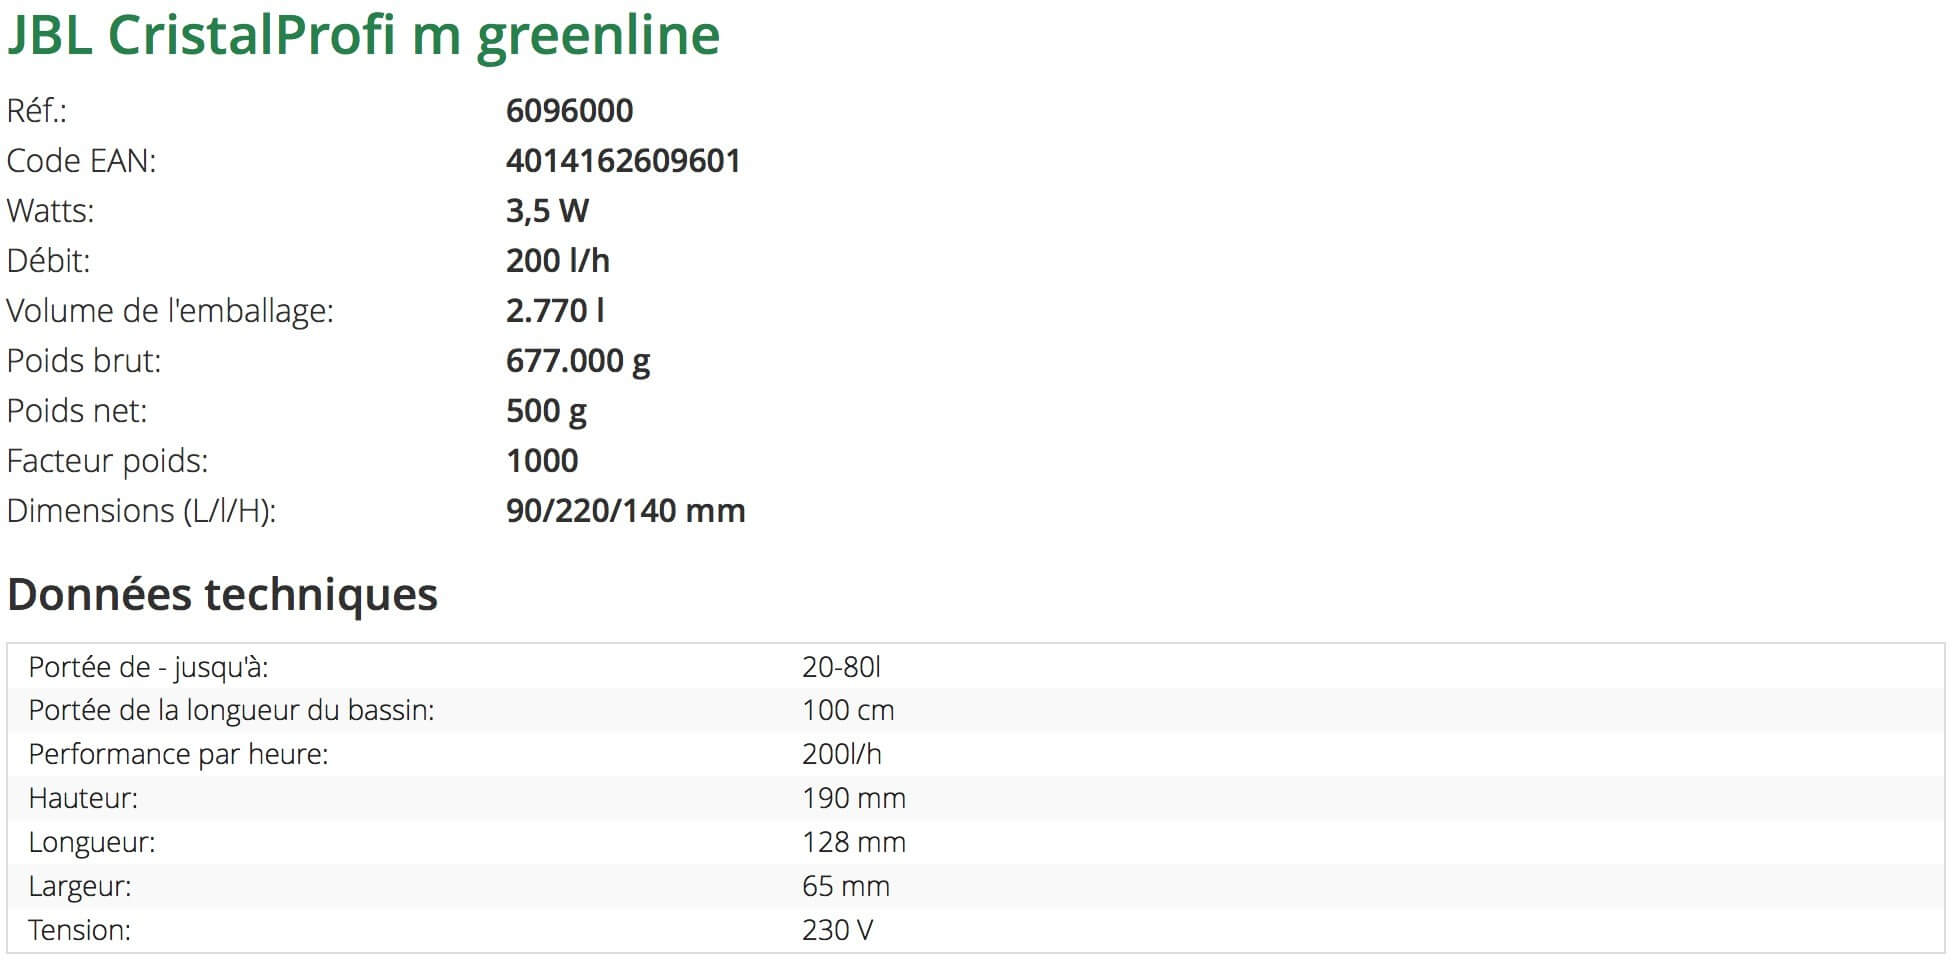Click the Tension row label
This screenshot has width=1956, height=970.
80,931
